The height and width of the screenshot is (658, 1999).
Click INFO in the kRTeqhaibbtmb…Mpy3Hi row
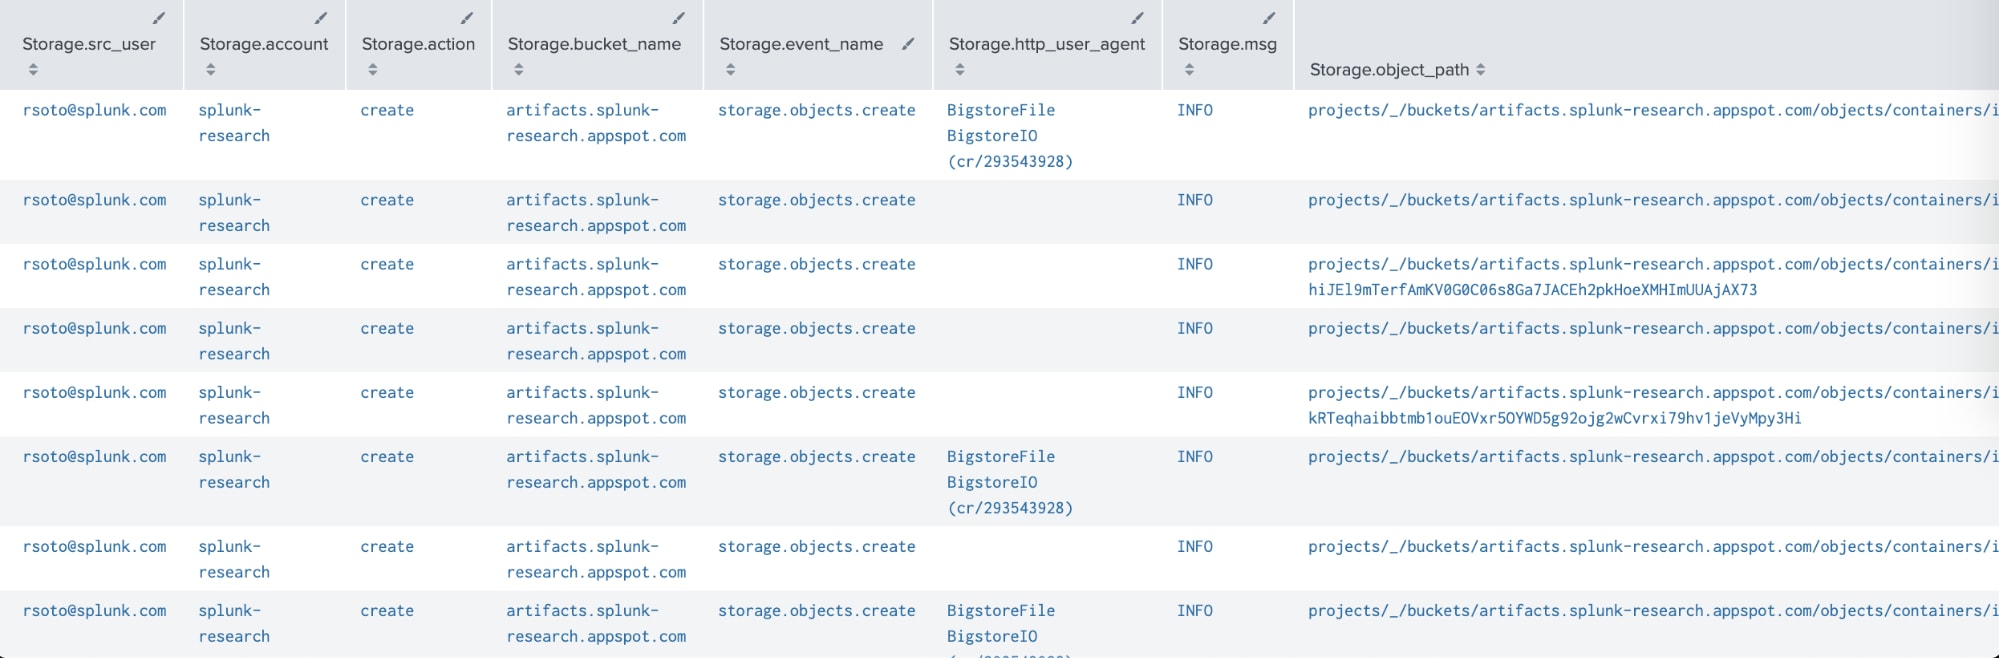pos(1195,392)
